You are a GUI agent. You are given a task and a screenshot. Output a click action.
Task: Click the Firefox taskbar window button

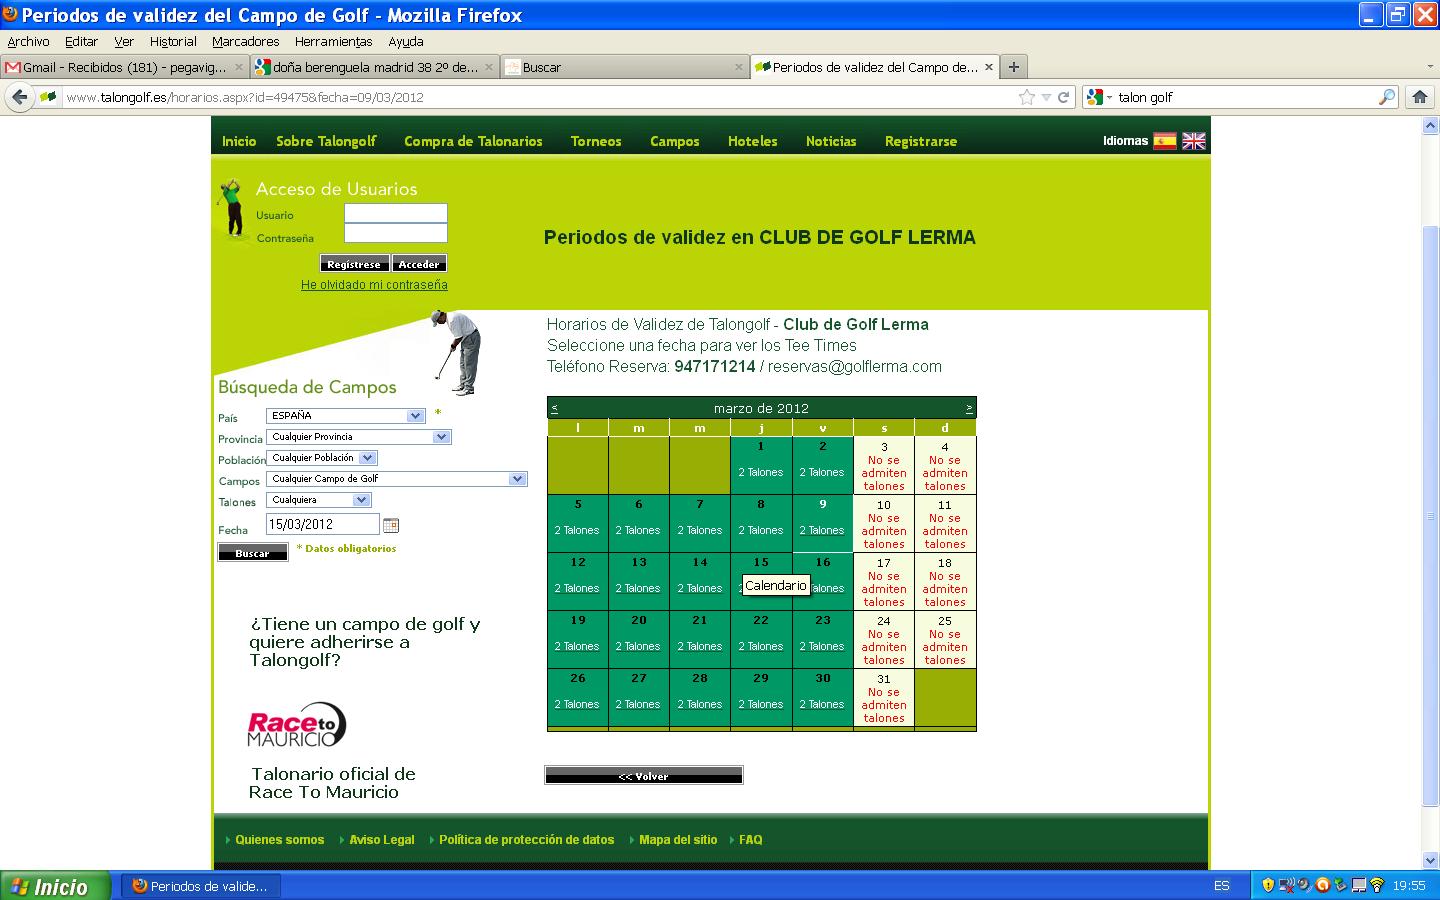pyautogui.click(x=201, y=886)
